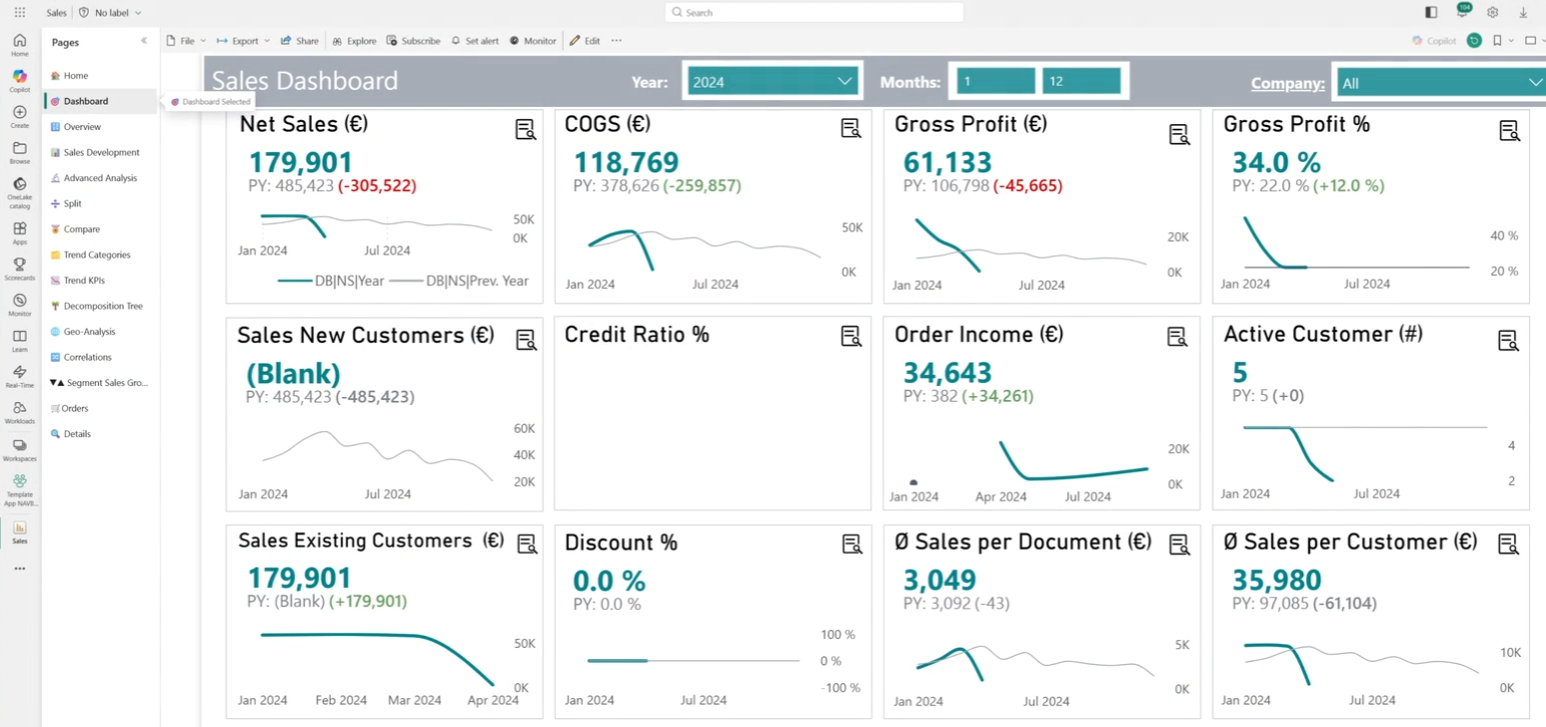Collapse the Pages pane
Image resolution: width=1546 pixels, height=727 pixels.
click(144, 41)
